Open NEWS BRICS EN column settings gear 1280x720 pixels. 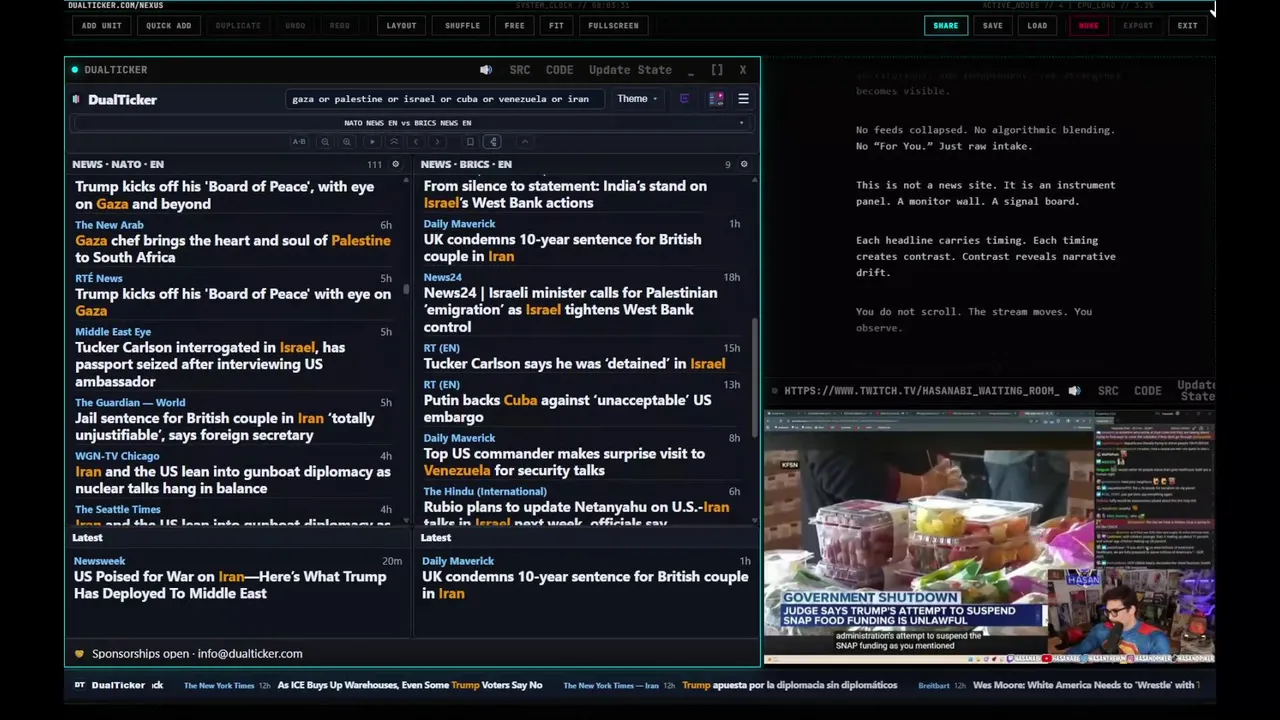point(743,164)
